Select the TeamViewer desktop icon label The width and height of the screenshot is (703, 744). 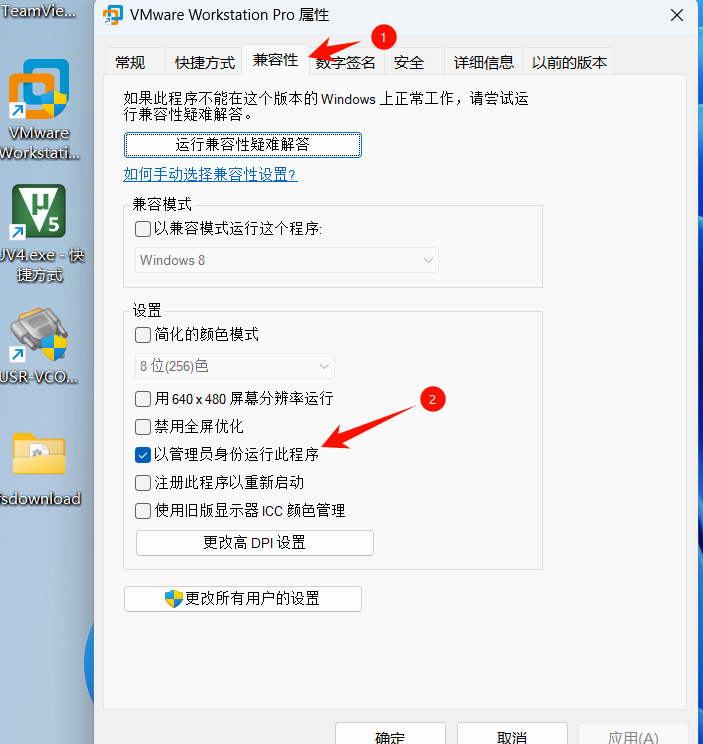(x=39, y=10)
